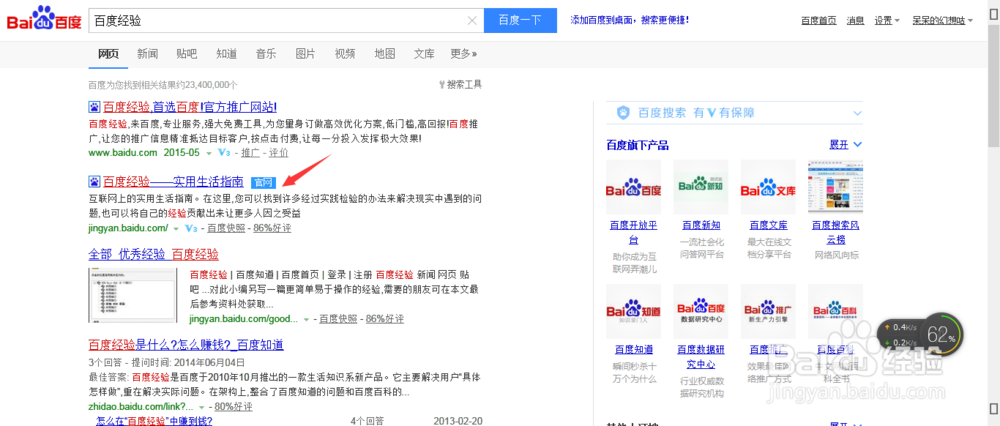Click 80%好评 on zhidao result
Viewport: 1000px width, 426px height.
(x=233, y=406)
